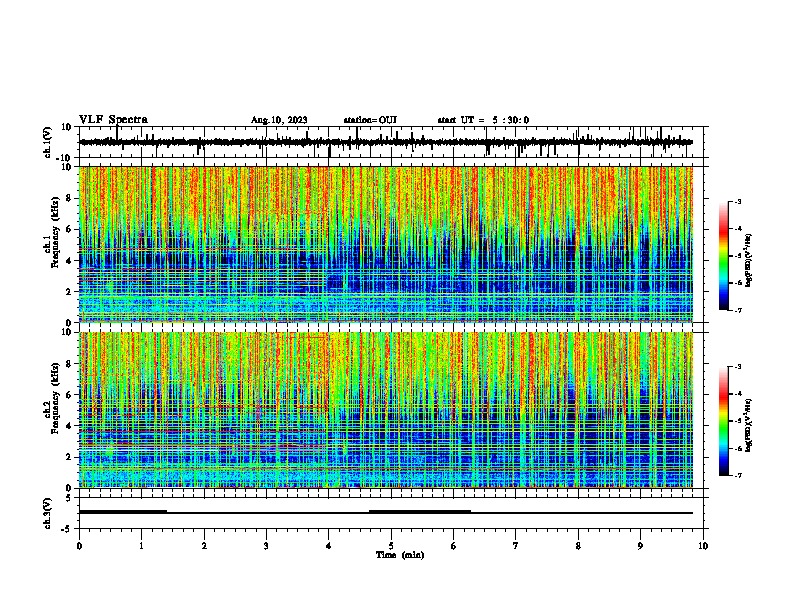The image size is (792, 612).
Task: Select the "start UT = 5 :30: 0" text
Action: coord(483,120)
